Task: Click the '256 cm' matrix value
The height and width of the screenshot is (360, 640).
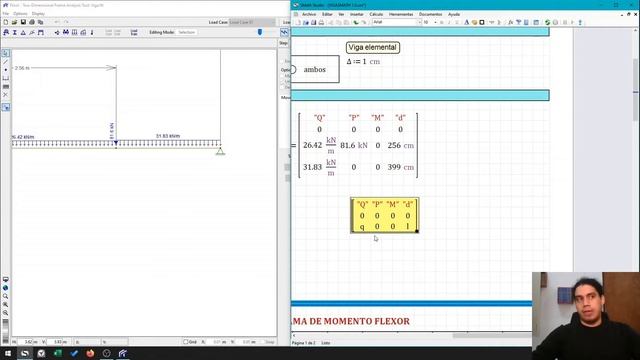Action: [x=400, y=145]
